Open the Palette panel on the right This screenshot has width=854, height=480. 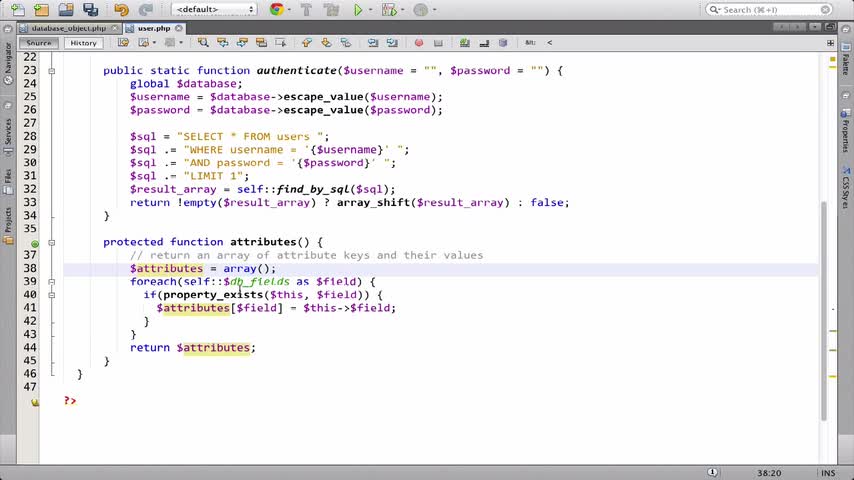pyautogui.click(x=846, y=60)
